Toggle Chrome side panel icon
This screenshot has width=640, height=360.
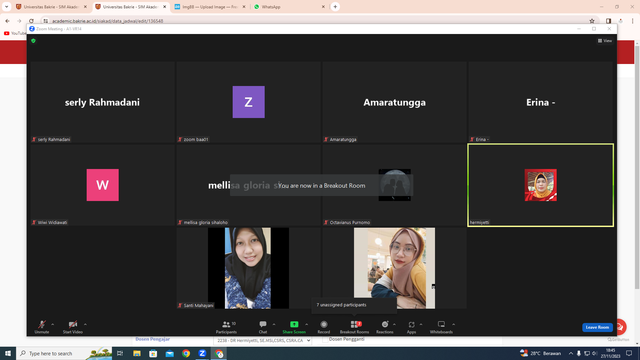609,21
